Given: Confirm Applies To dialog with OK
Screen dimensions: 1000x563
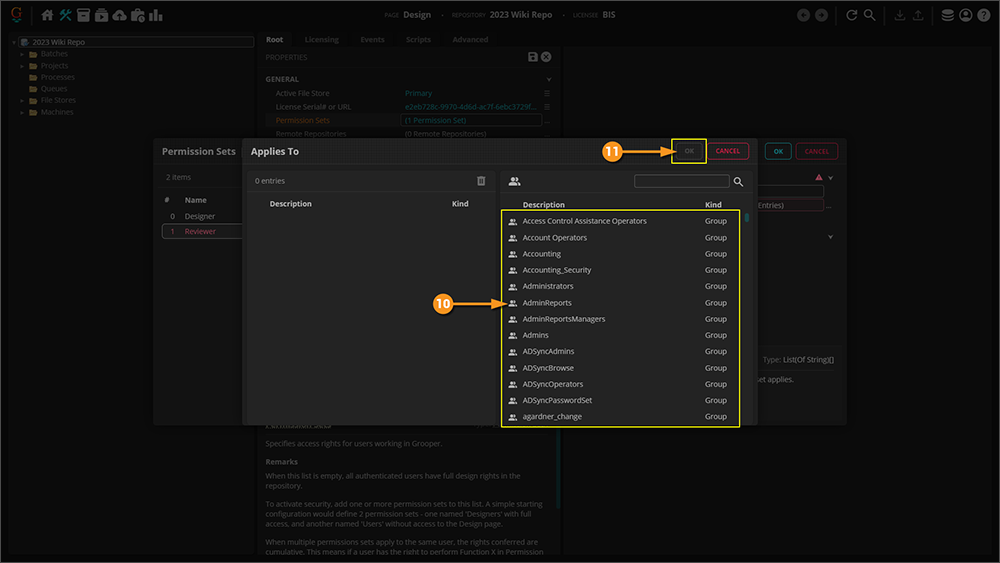Looking at the screenshot, I should [689, 151].
